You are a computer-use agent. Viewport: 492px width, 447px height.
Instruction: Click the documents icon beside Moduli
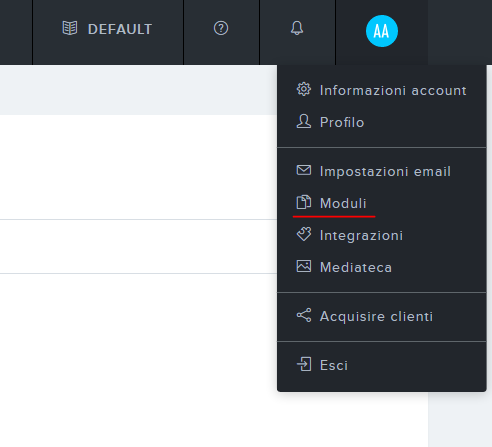point(304,202)
